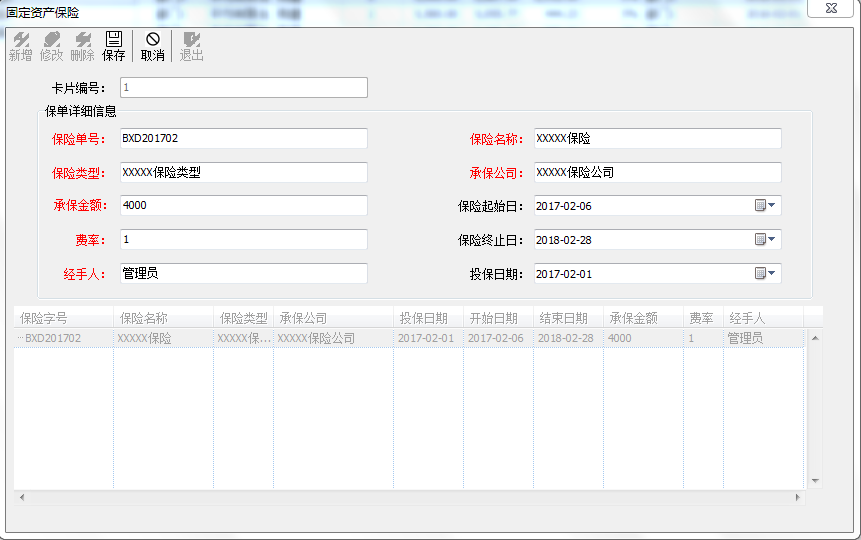Click the 承保公司 input field
The width and height of the screenshot is (861, 540).
tap(656, 172)
